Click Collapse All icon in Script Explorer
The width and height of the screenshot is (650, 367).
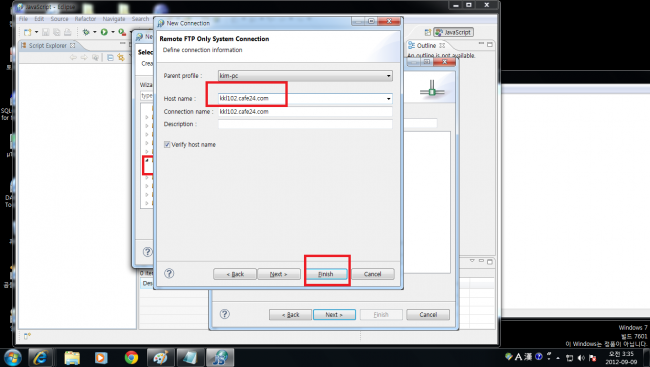click(x=110, y=58)
